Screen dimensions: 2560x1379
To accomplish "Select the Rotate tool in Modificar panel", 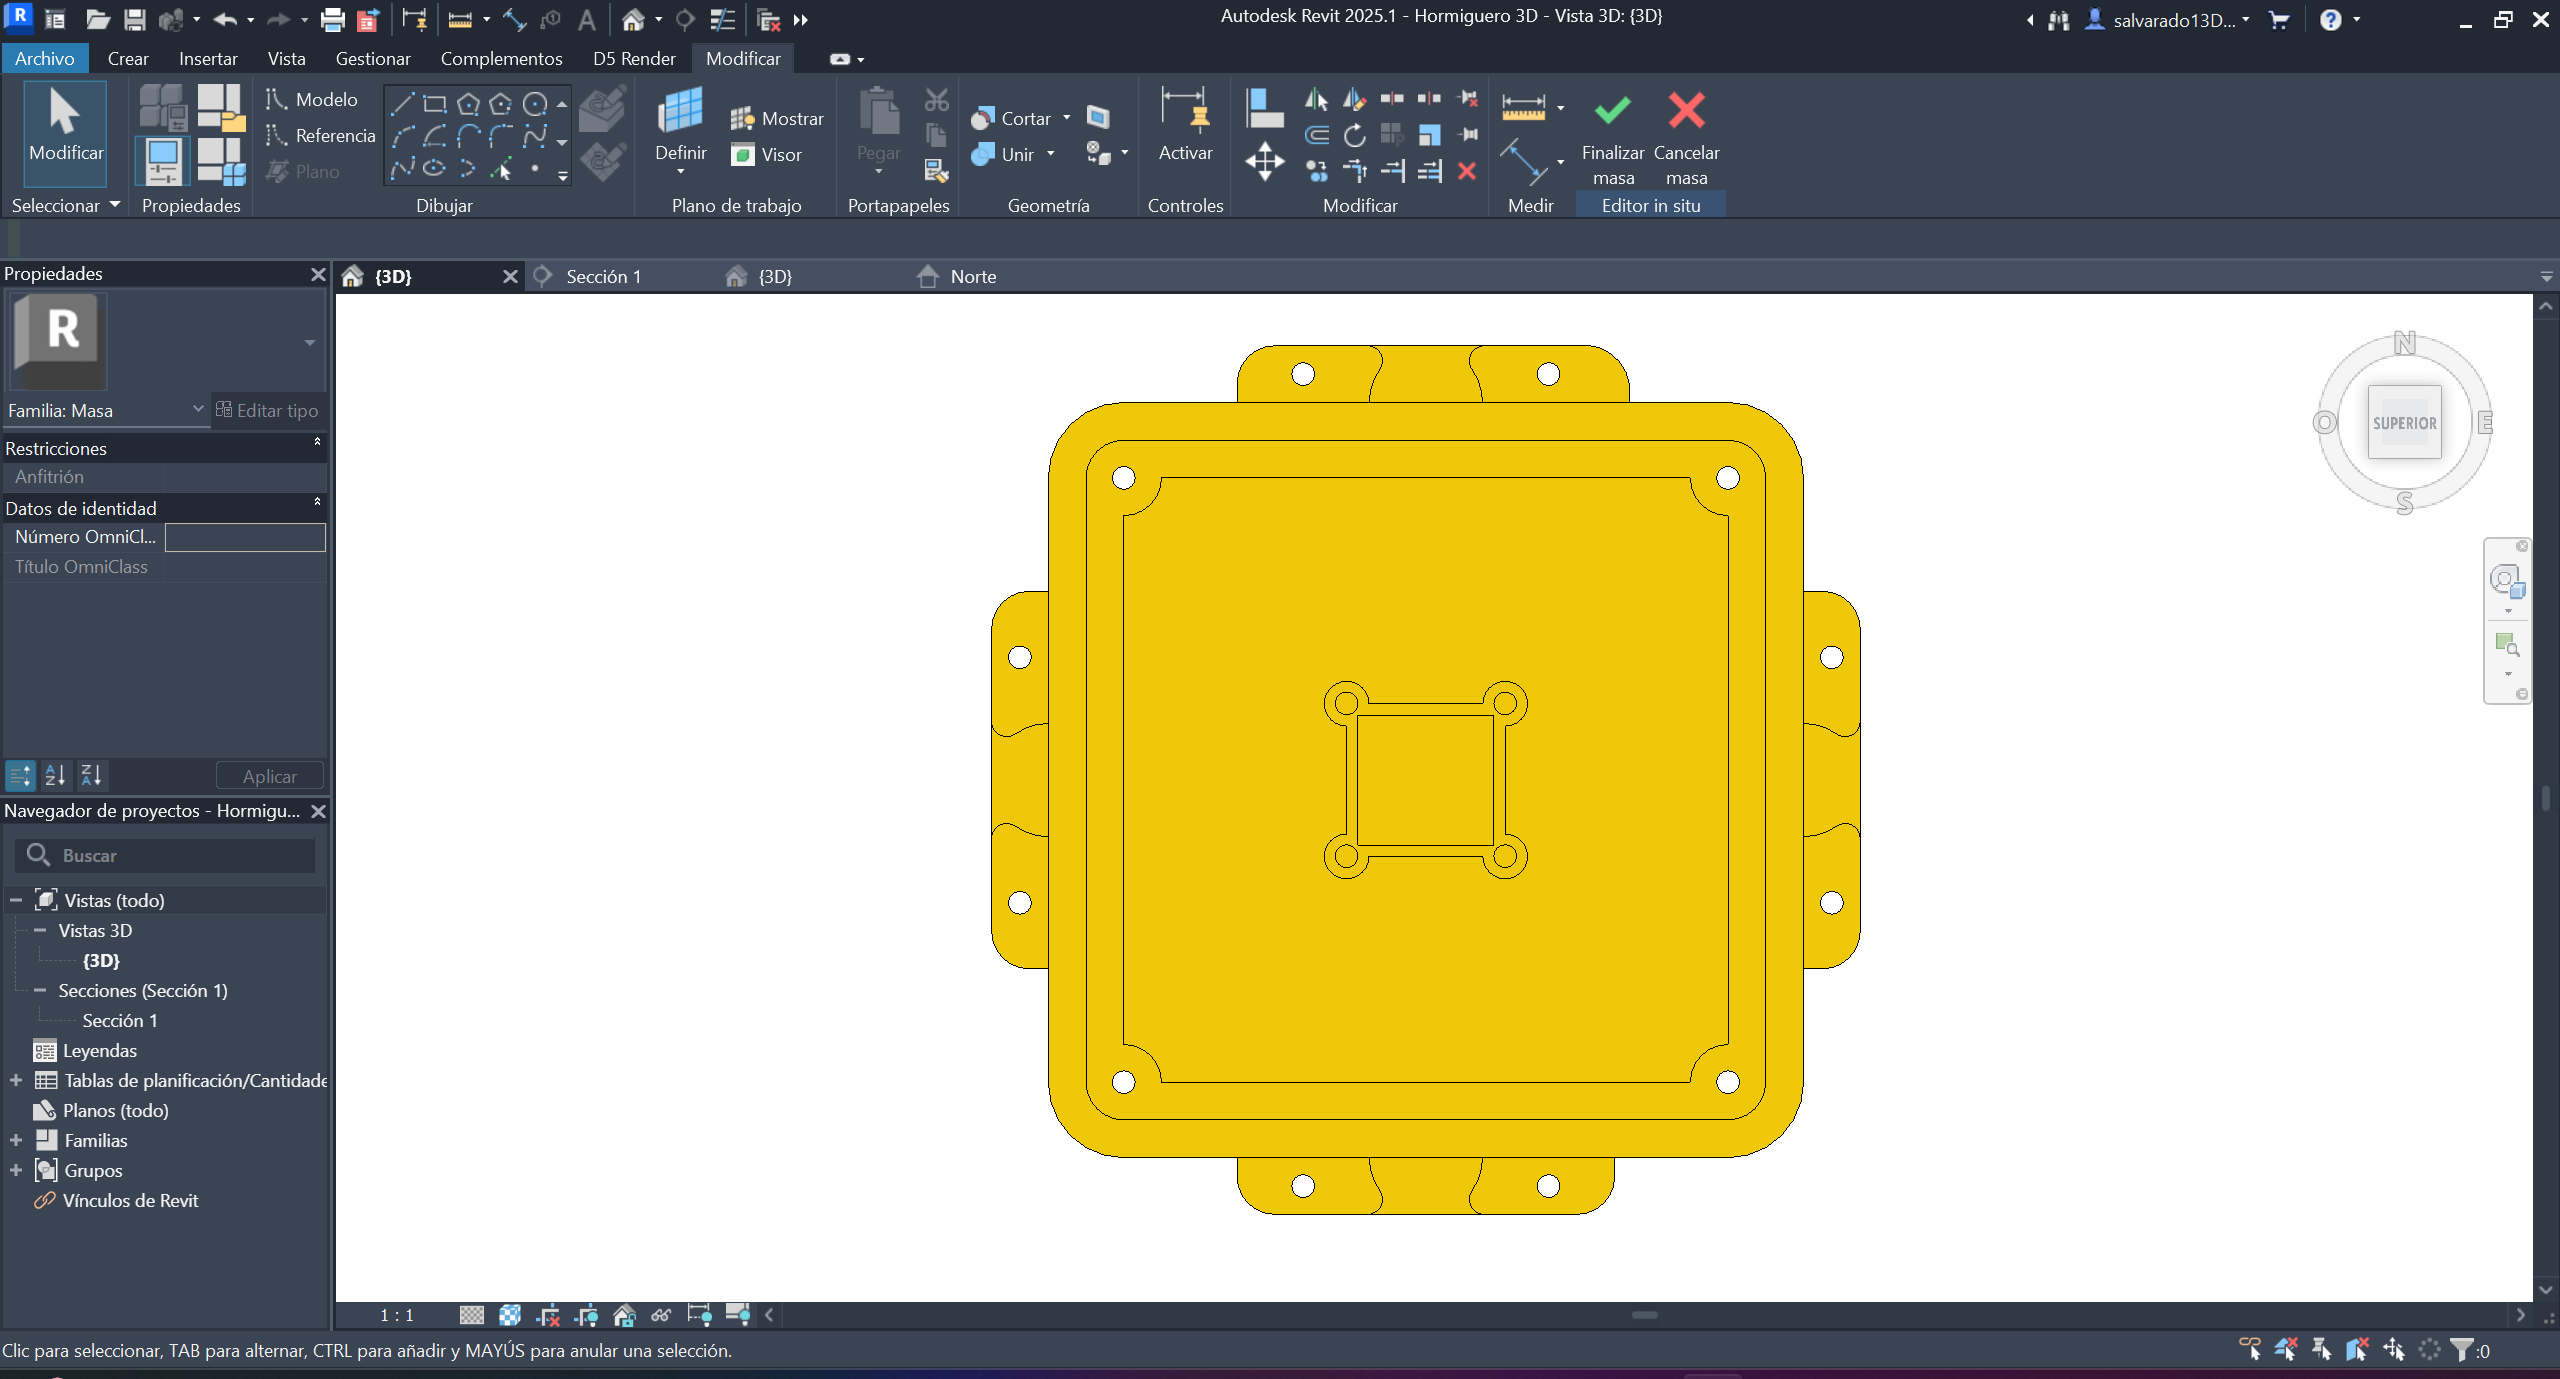I will pos(1354,135).
